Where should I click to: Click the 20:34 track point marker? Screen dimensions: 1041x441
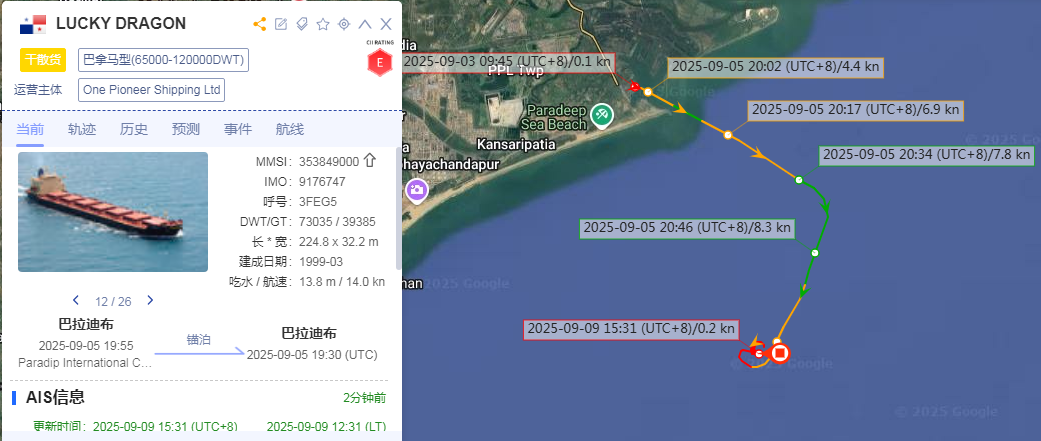coord(799,180)
